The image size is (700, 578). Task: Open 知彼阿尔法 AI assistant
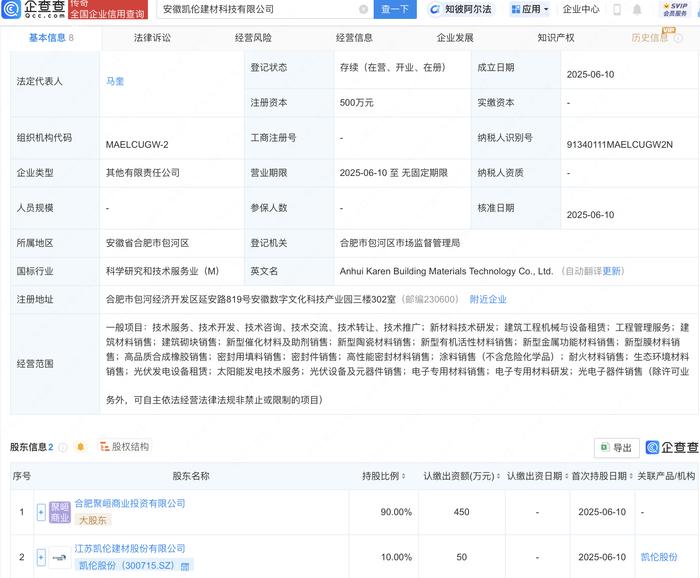click(x=461, y=9)
